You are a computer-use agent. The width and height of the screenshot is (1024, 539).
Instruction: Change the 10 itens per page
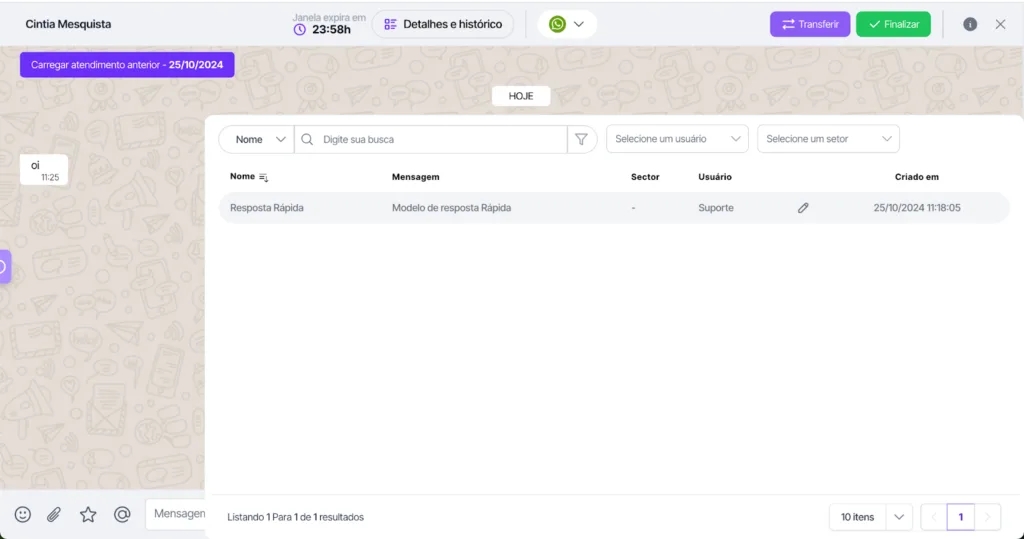870,517
